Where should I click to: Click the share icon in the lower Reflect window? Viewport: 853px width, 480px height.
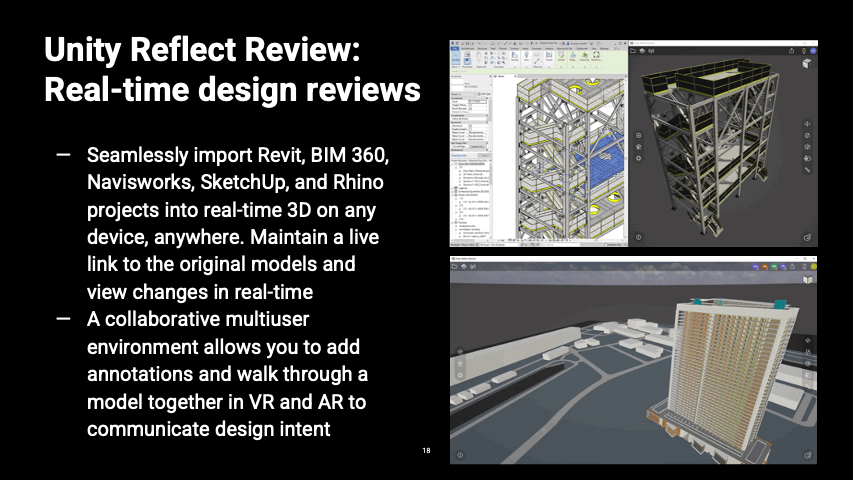[792, 266]
